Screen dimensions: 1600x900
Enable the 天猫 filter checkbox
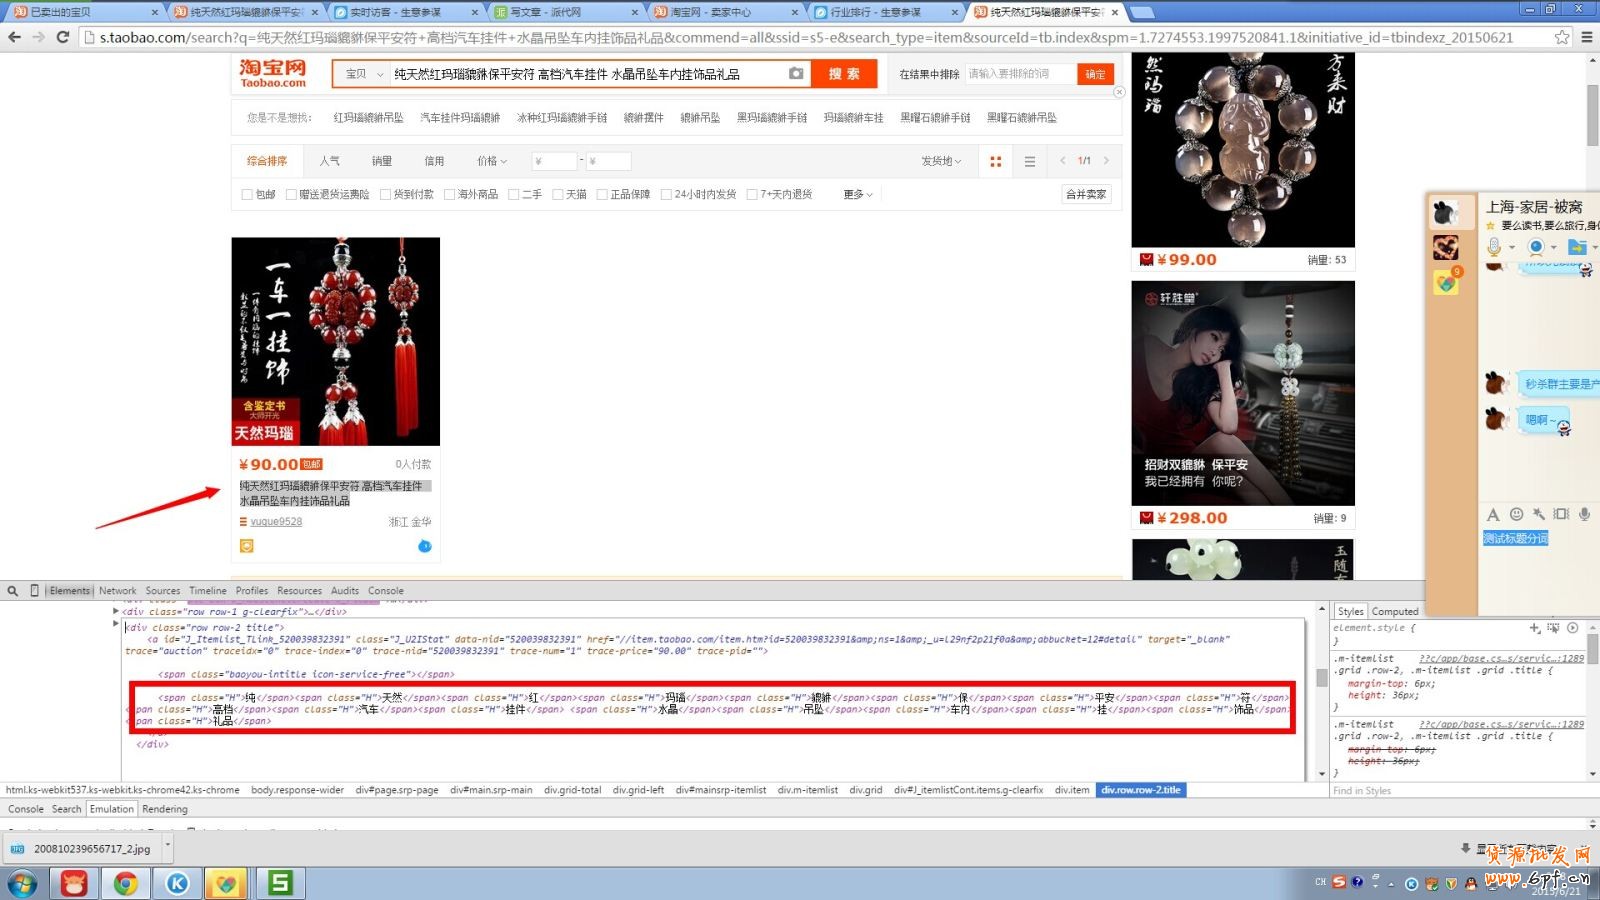(x=558, y=195)
